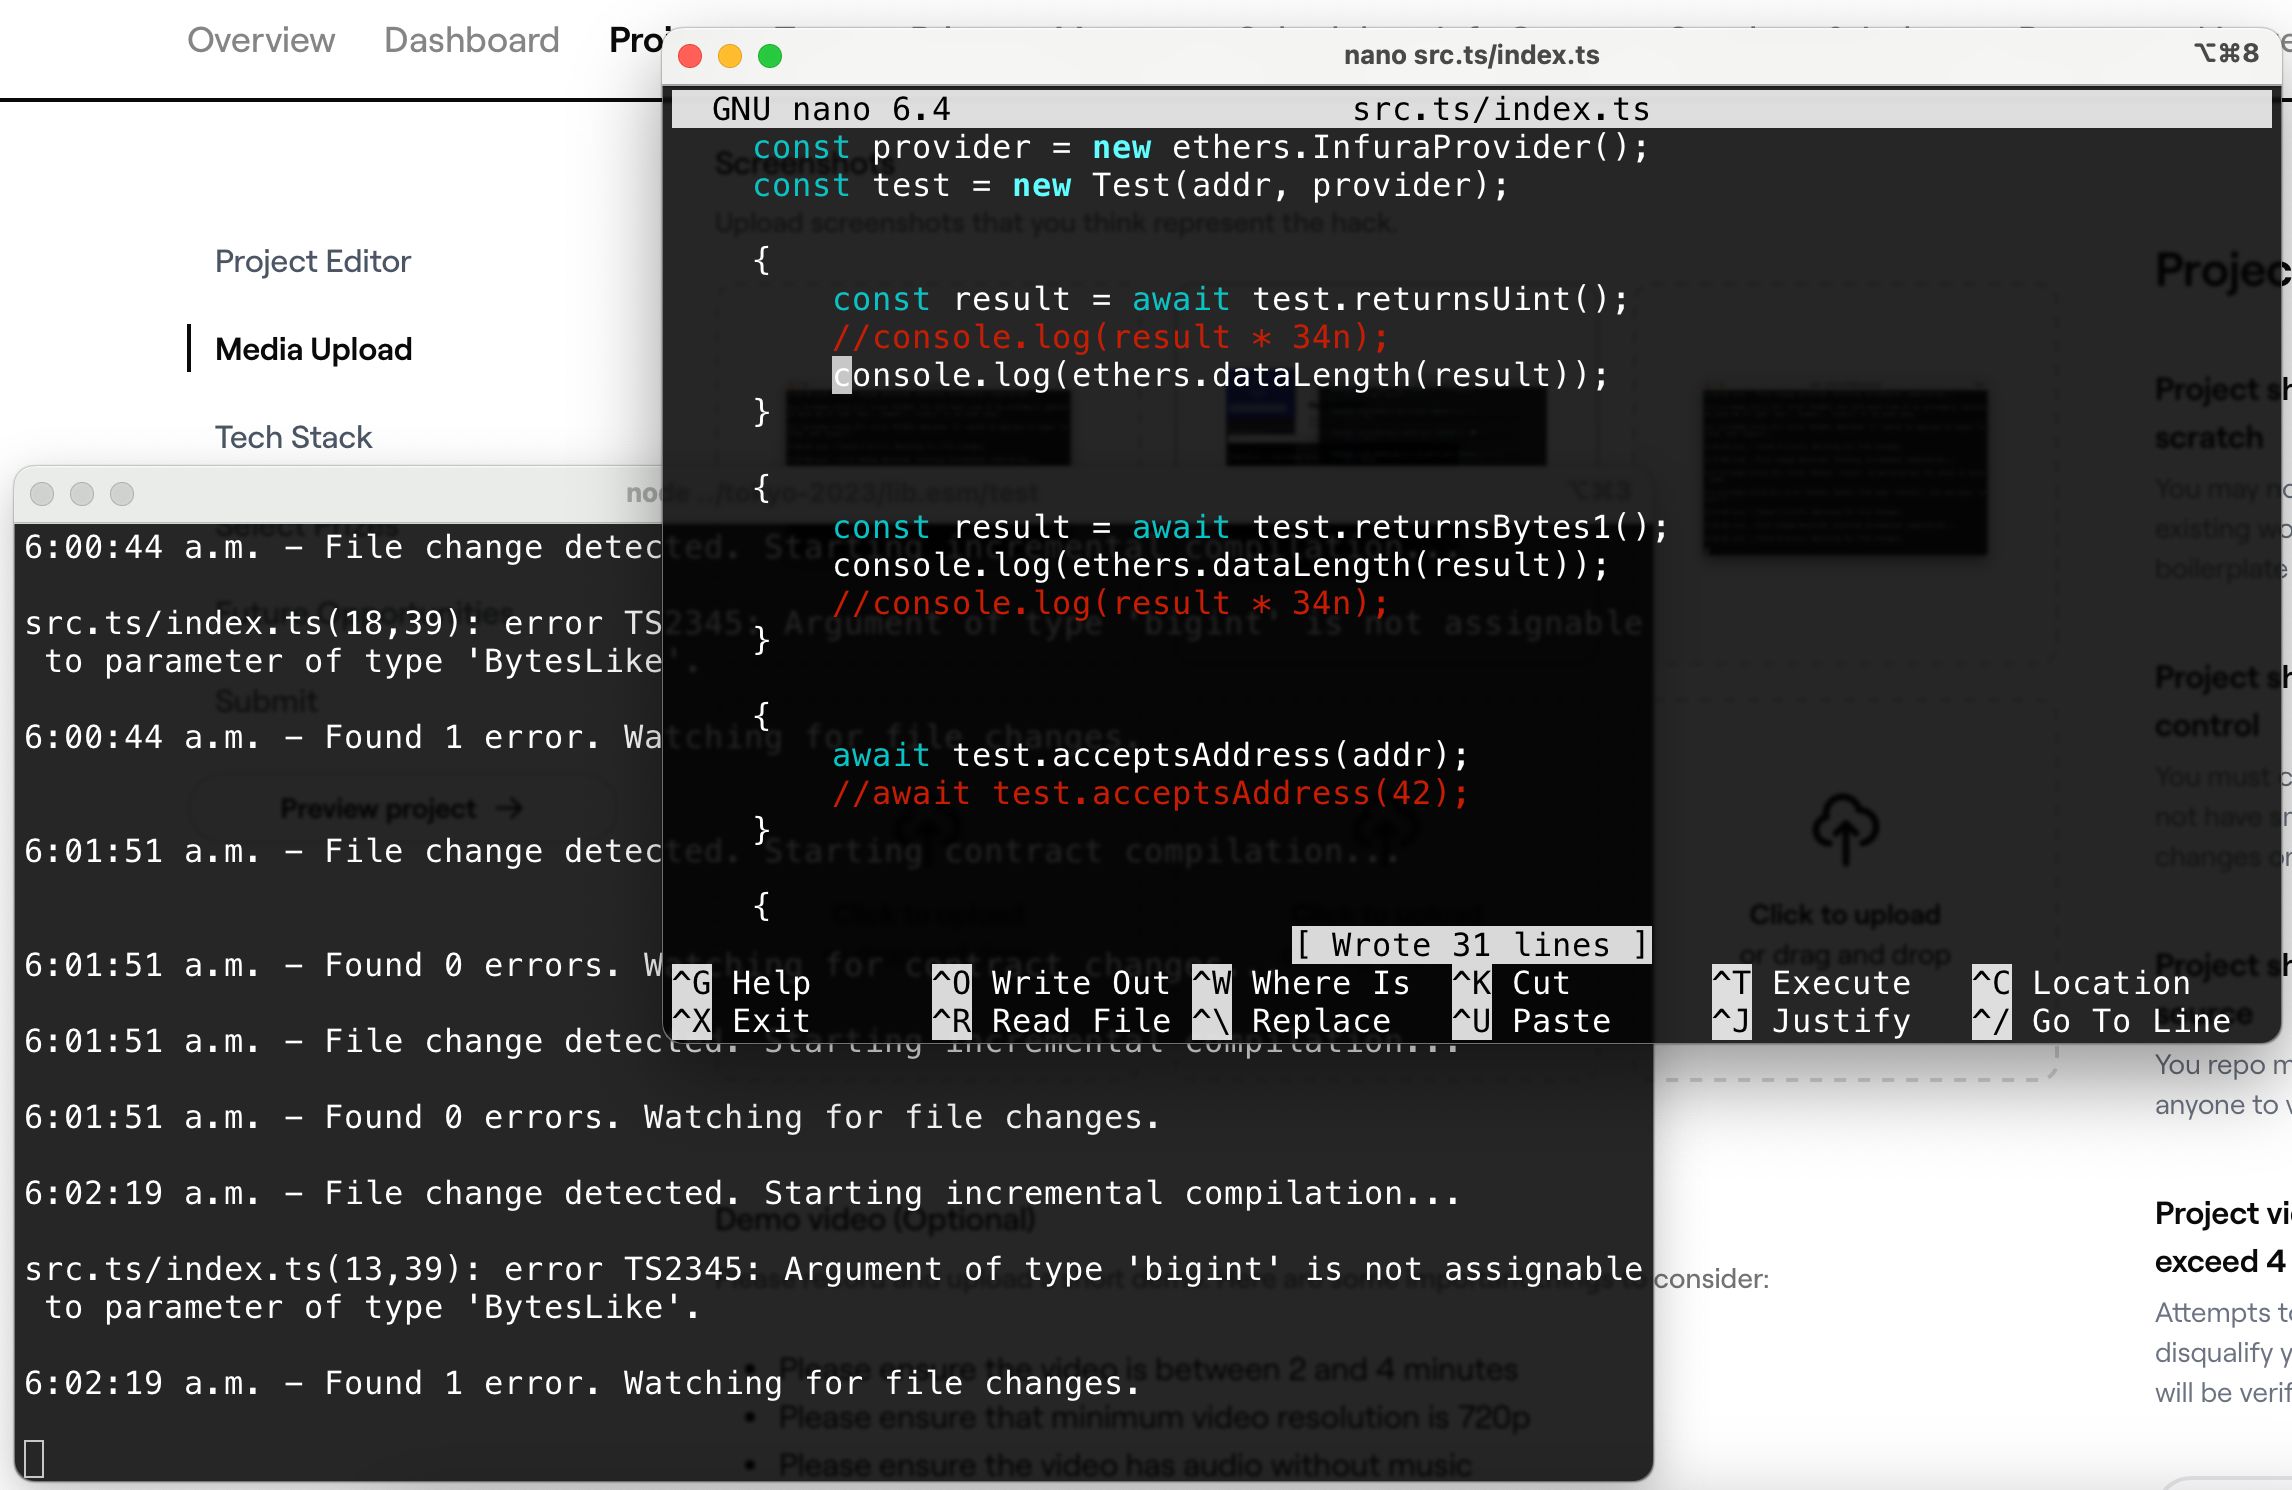Click the 'GNU nano 6.4' header text

(x=831, y=109)
